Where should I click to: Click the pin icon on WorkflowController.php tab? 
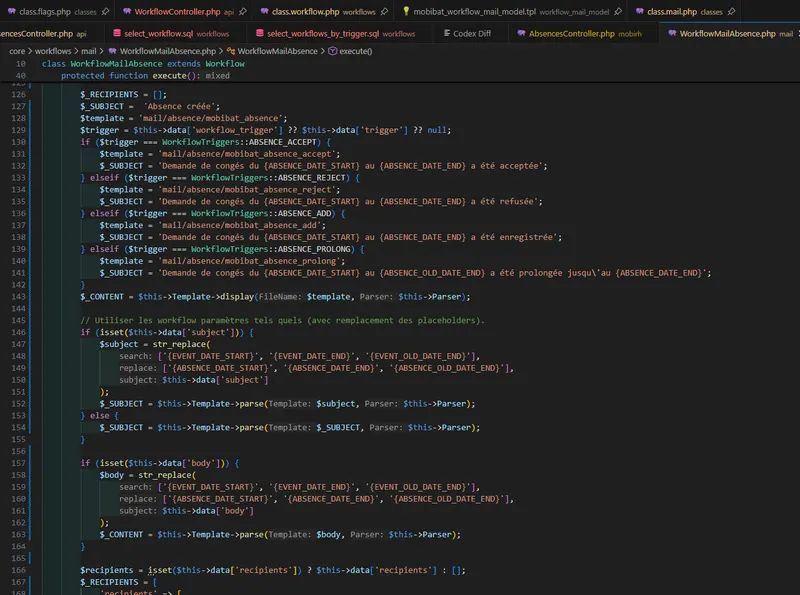[x=243, y=11]
